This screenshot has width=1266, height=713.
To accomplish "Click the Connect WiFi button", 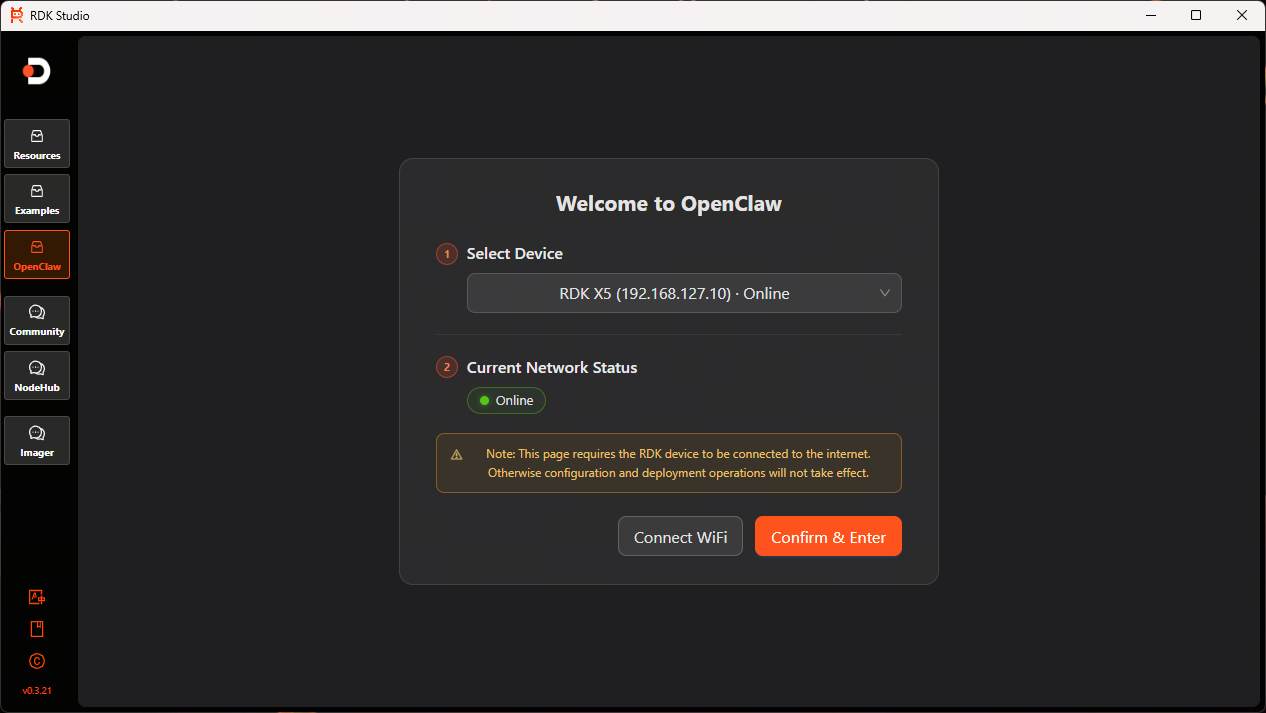I will pos(680,537).
